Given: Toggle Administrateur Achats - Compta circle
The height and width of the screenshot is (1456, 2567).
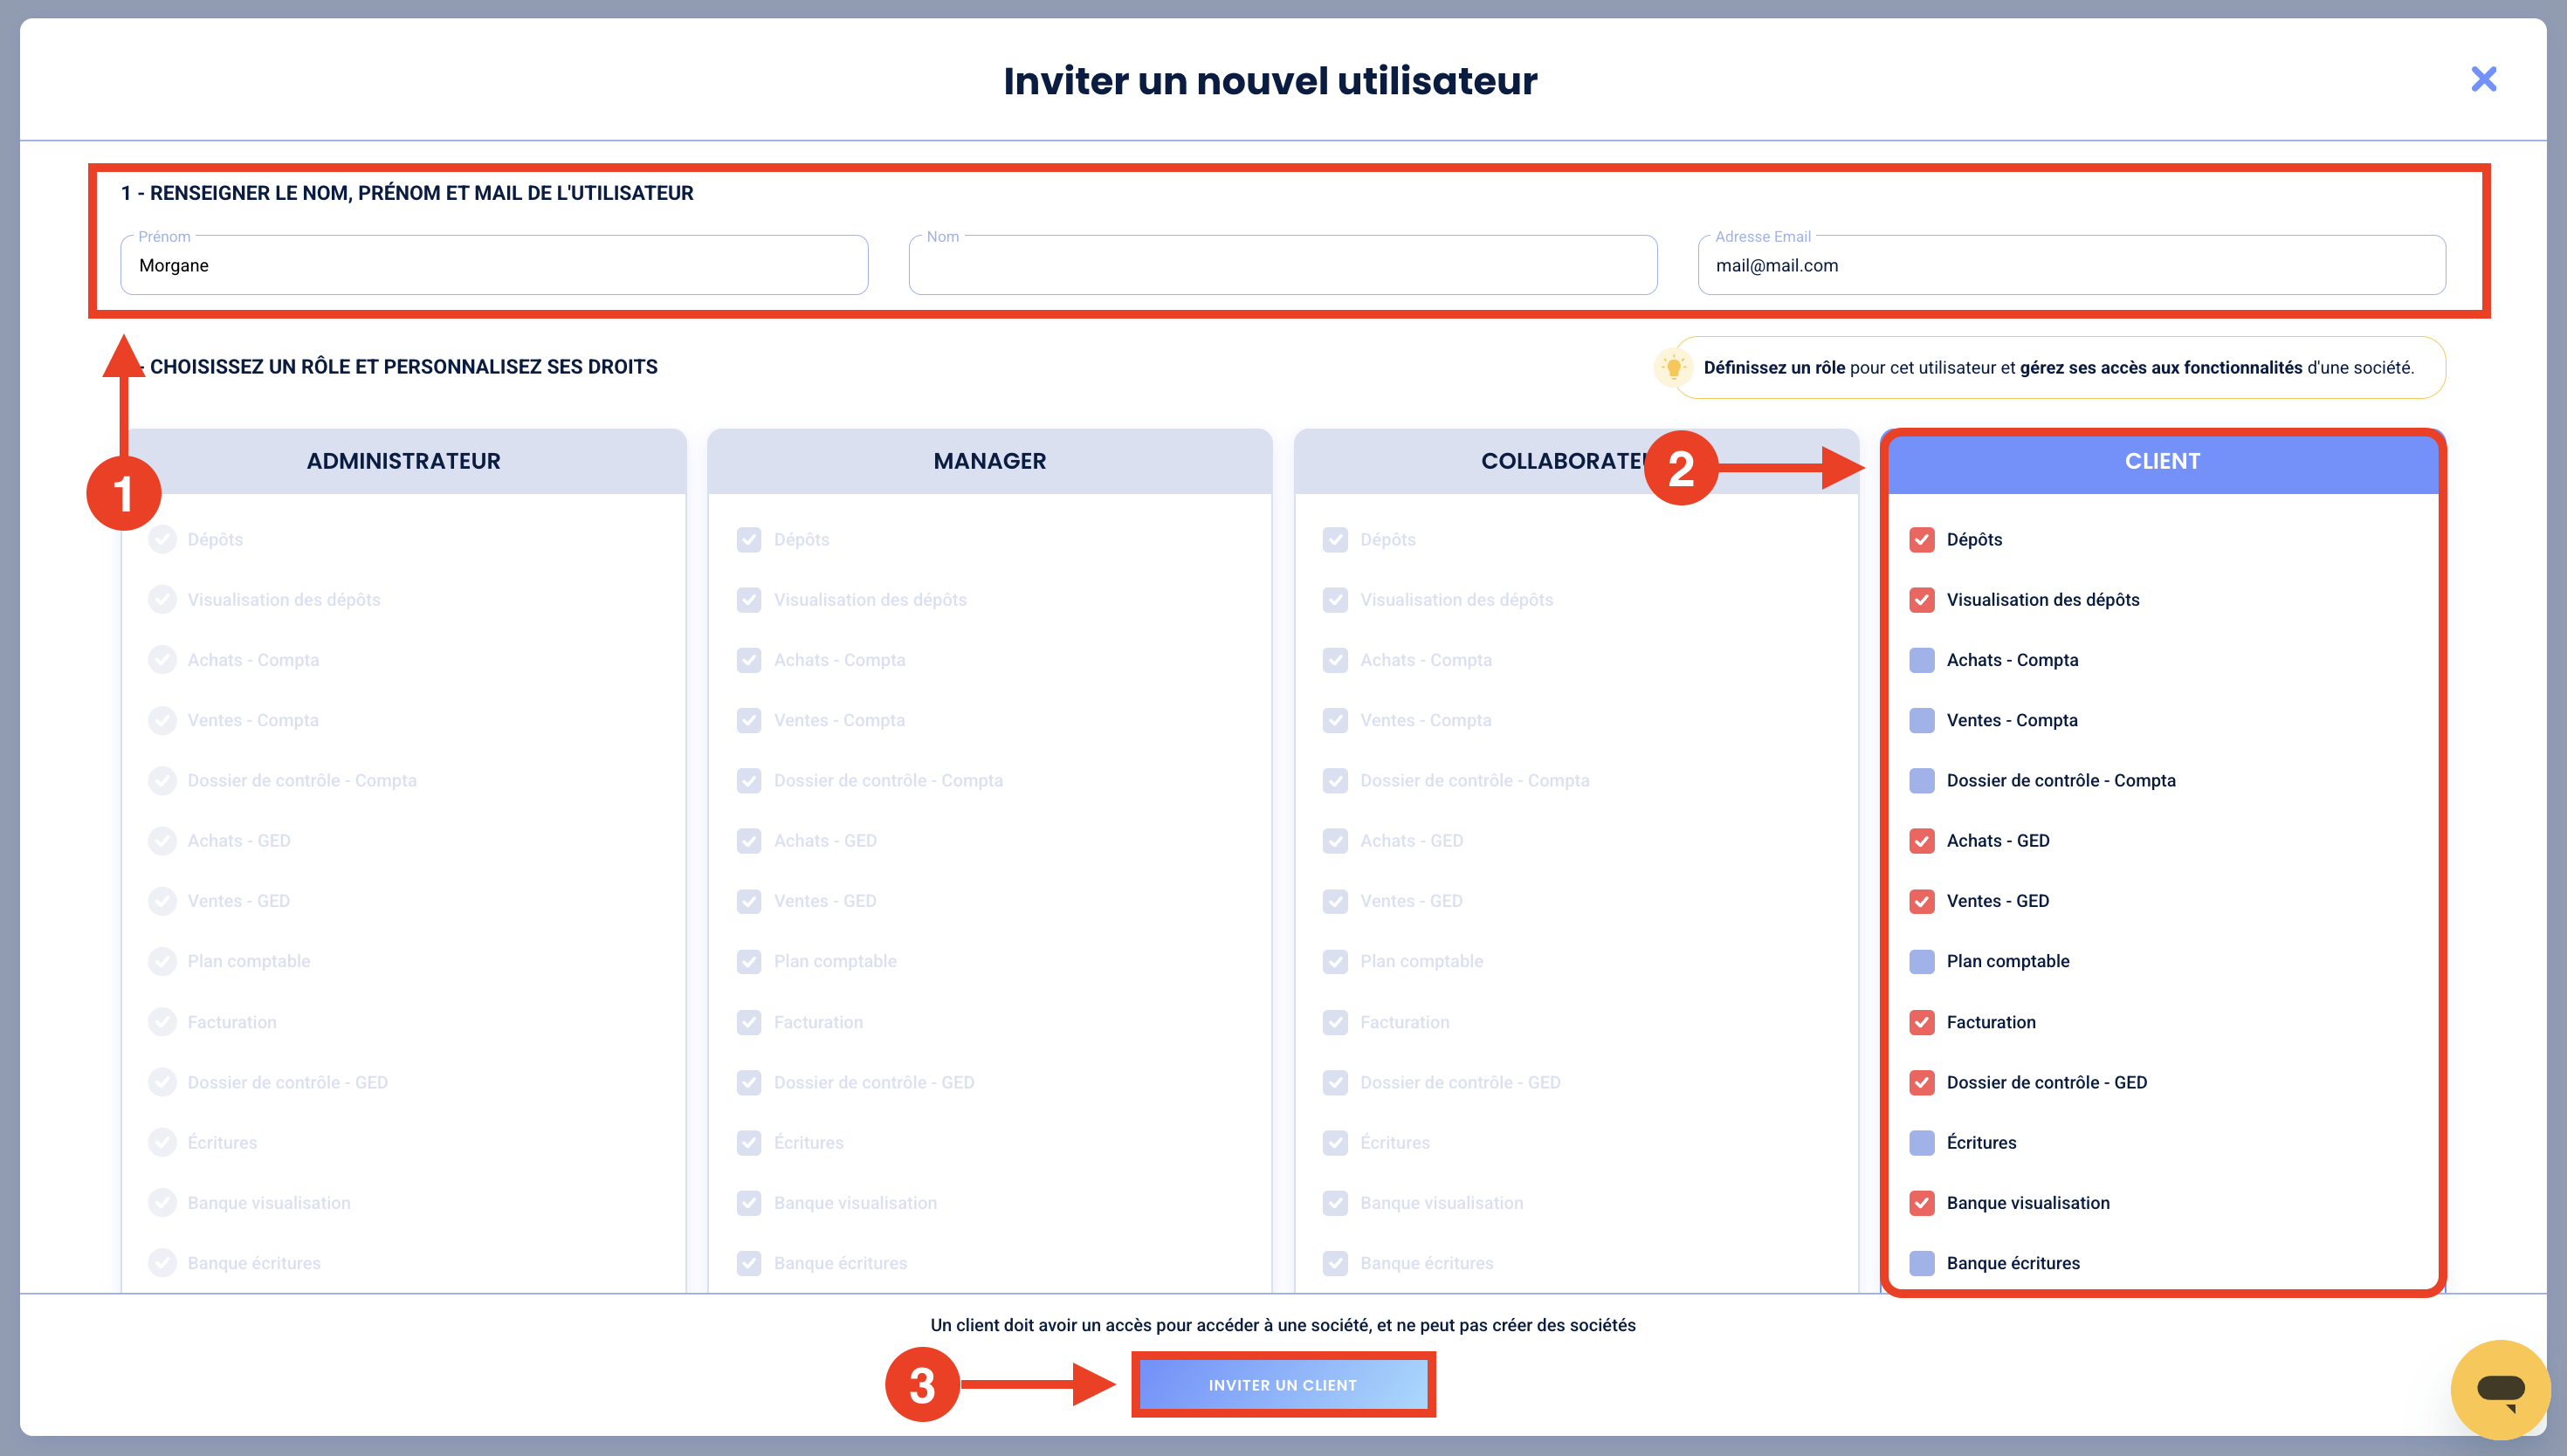Looking at the screenshot, I should [162, 660].
